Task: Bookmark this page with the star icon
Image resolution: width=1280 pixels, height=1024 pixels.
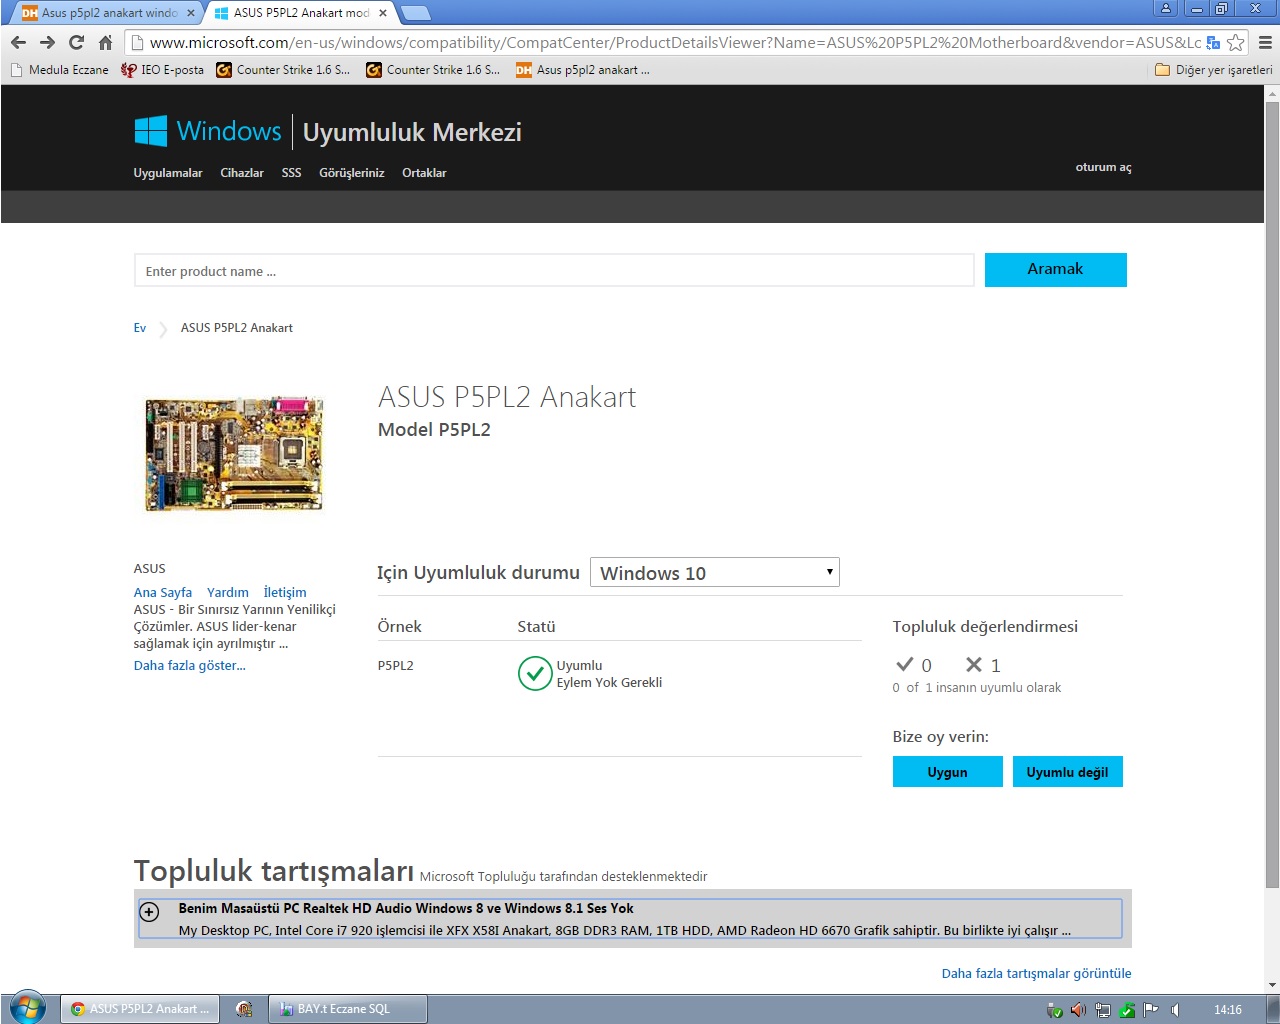Action: click(x=1236, y=42)
